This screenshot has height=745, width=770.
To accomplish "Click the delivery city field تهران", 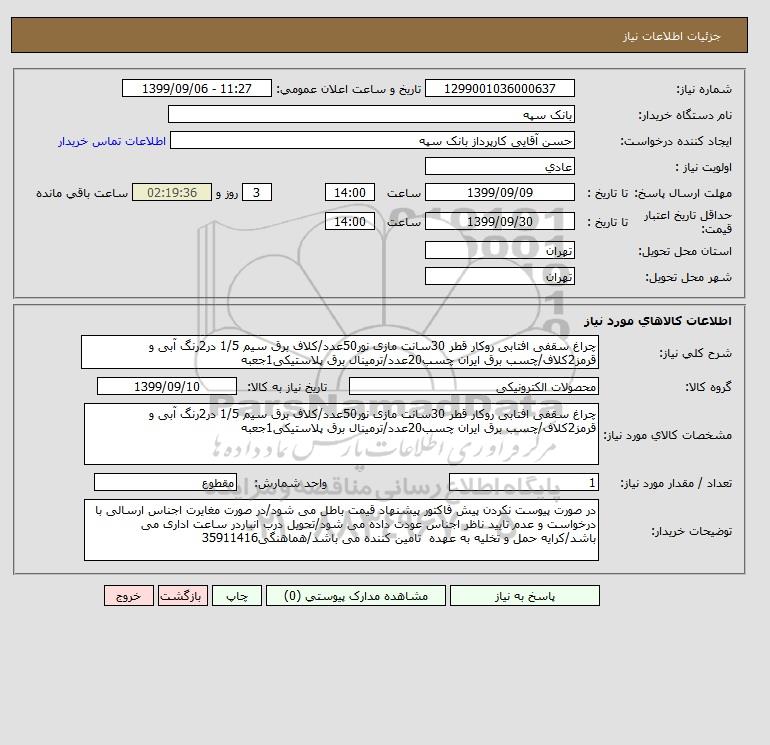I will [499, 276].
